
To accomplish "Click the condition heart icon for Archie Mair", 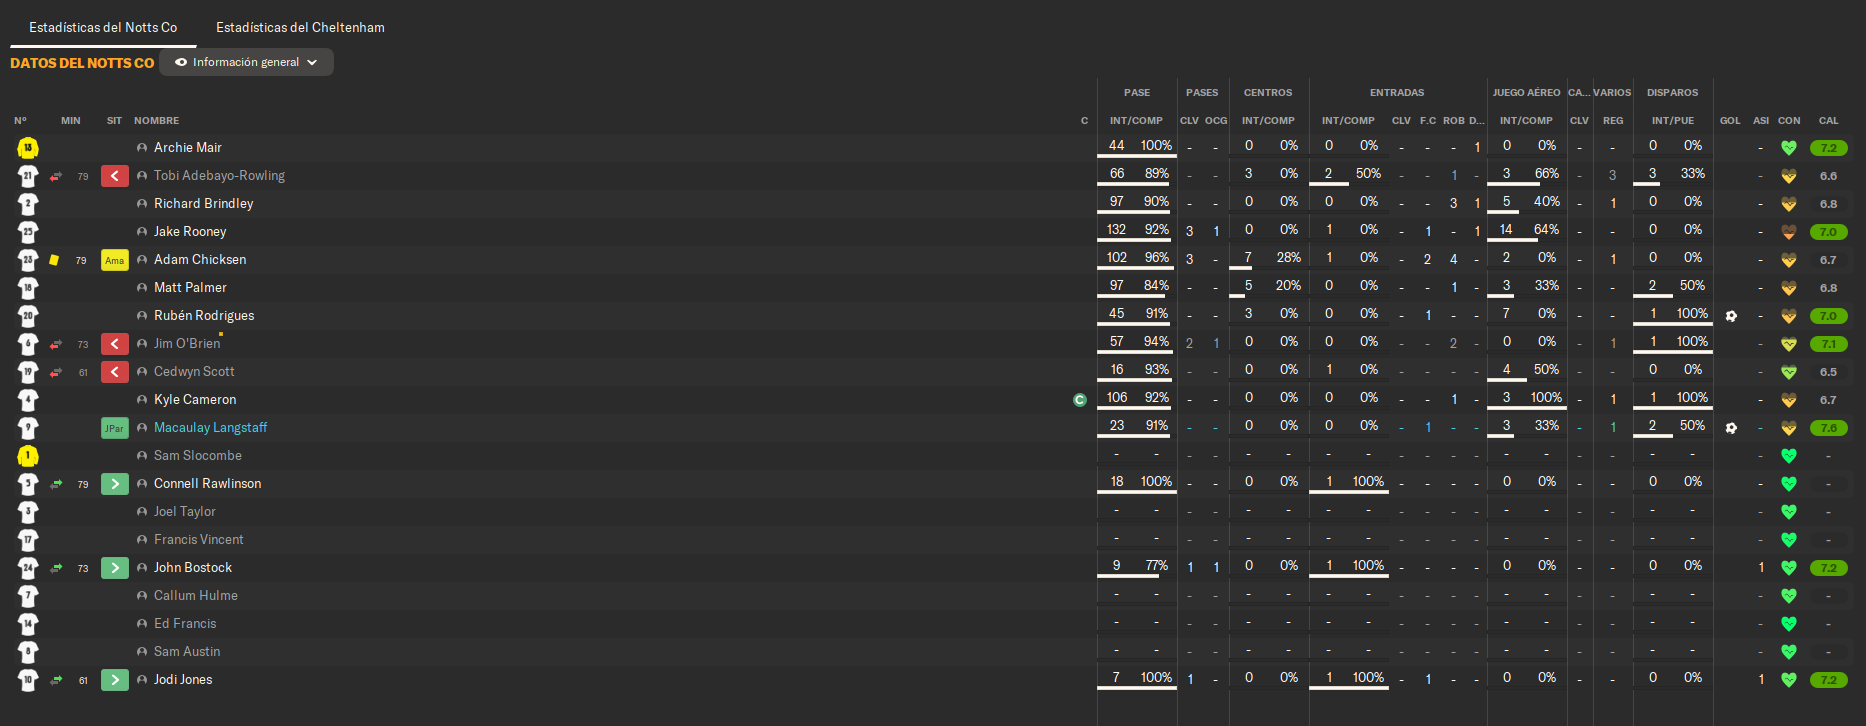I will pos(1789,148).
